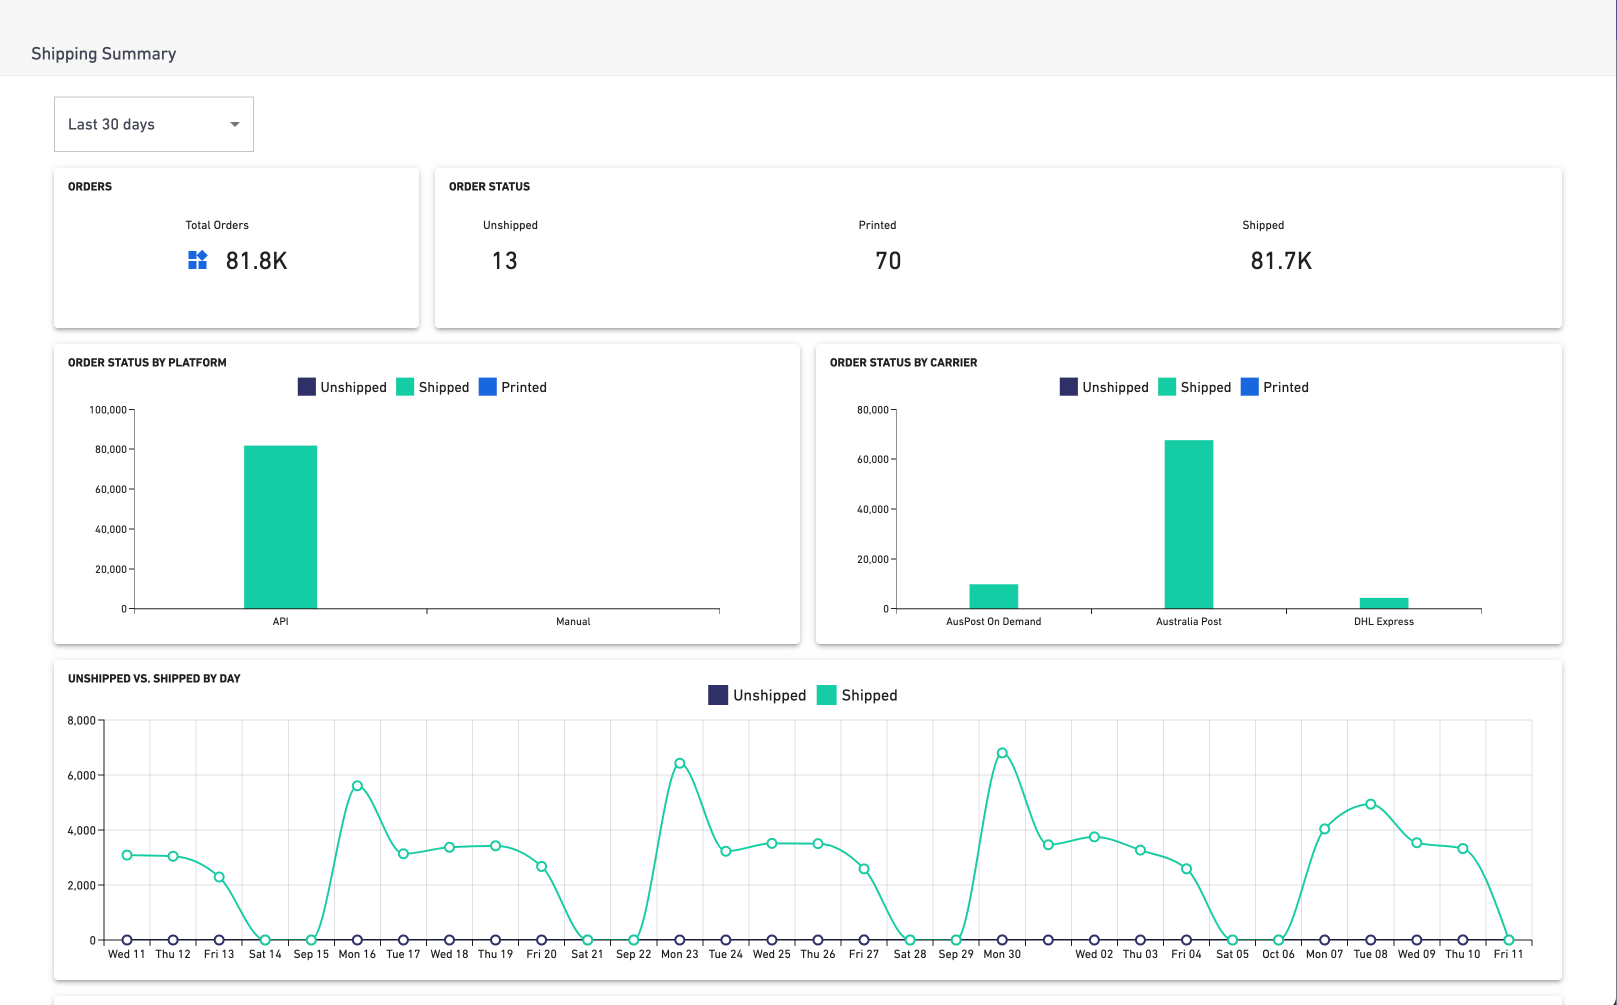Image resolution: width=1617 pixels, height=1005 pixels.
Task: Click the Total Orders dashboard icon
Action: pos(198,260)
